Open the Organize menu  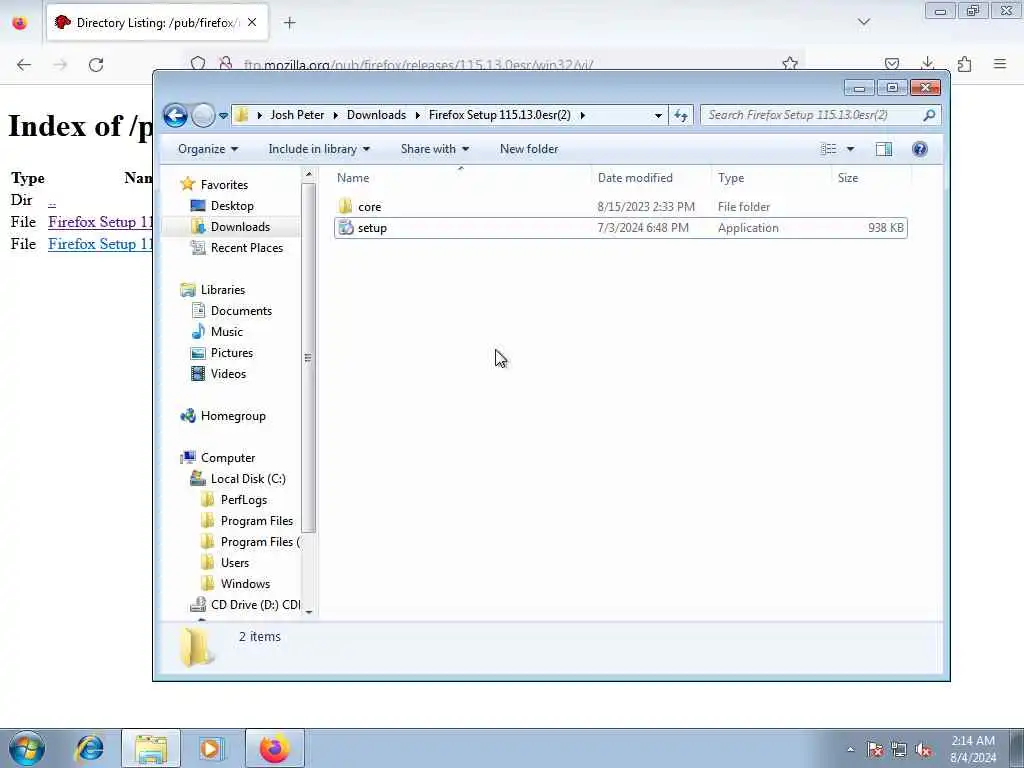tap(208, 149)
